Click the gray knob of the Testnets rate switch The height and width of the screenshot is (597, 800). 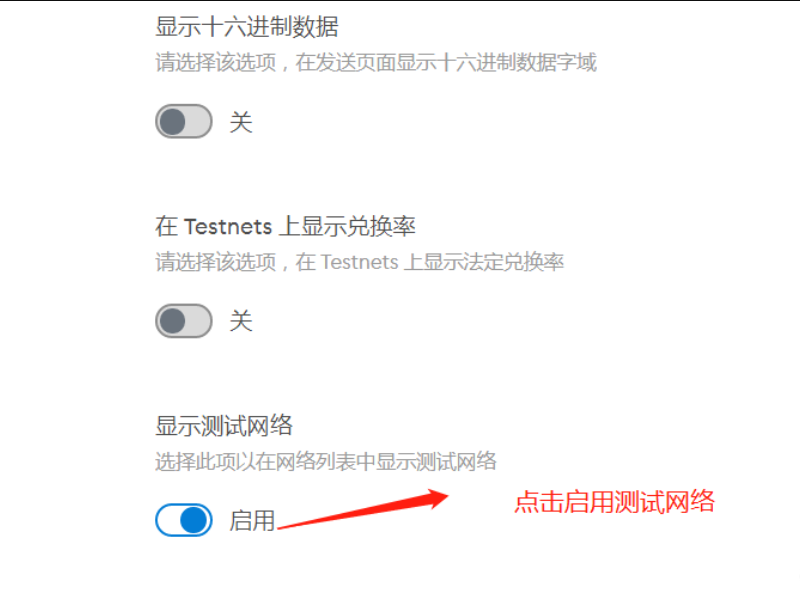pos(172,321)
